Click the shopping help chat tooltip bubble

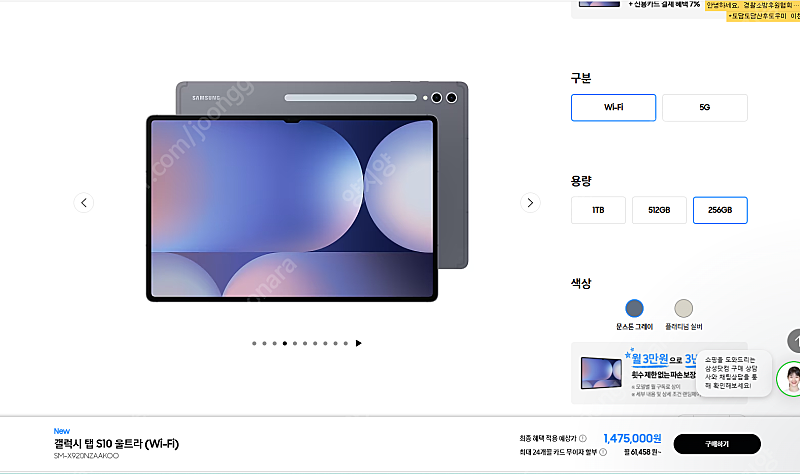(733, 373)
